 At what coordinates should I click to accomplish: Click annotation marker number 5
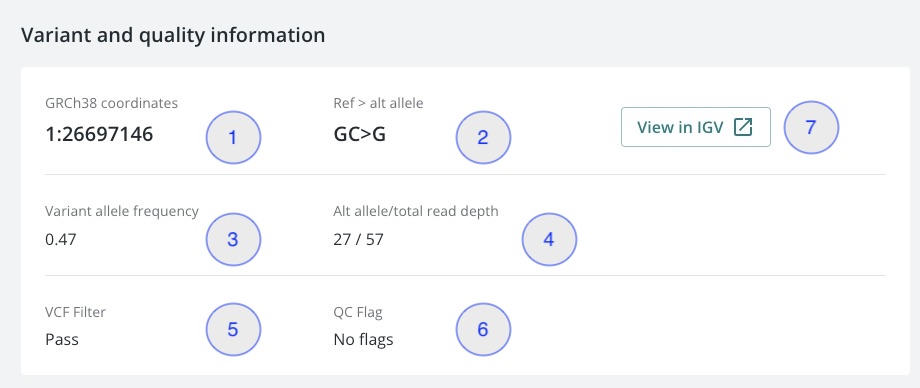(233, 329)
